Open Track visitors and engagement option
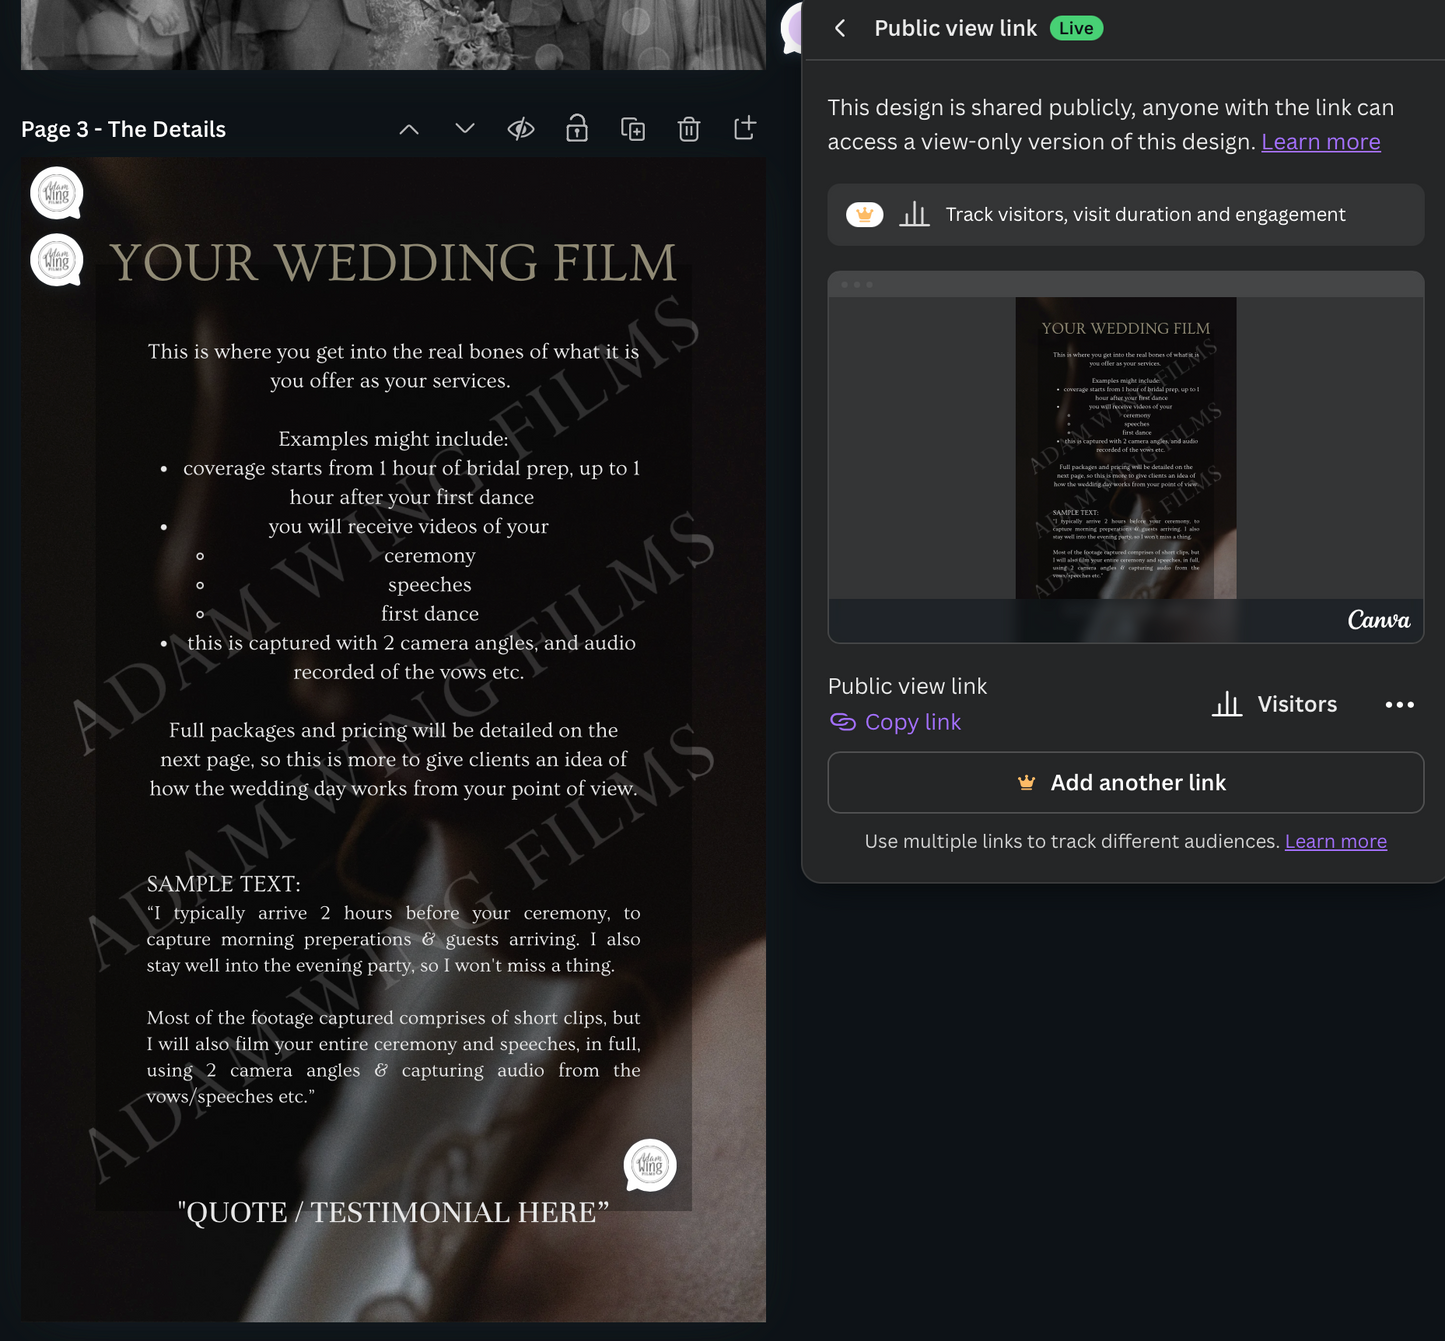The height and width of the screenshot is (1341, 1445). pyautogui.click(x=1125, y=215)
